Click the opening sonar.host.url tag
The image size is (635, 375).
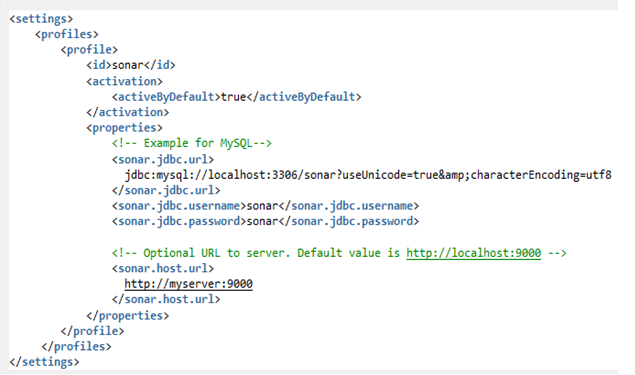coord(163,268)
